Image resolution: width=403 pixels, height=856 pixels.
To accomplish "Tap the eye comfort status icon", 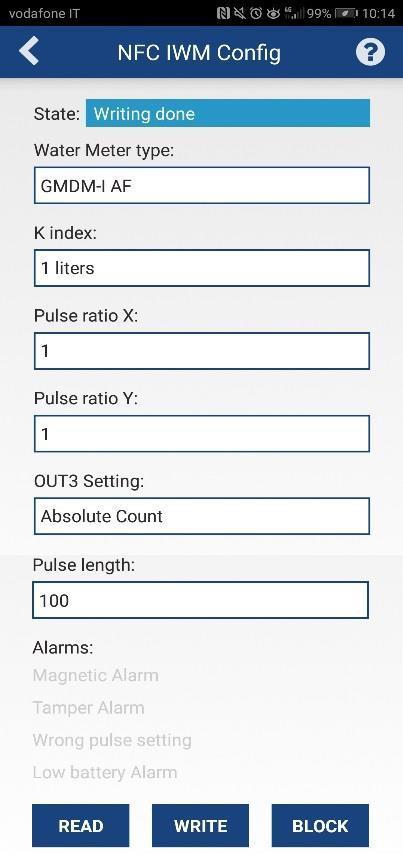I will [273, 14].
